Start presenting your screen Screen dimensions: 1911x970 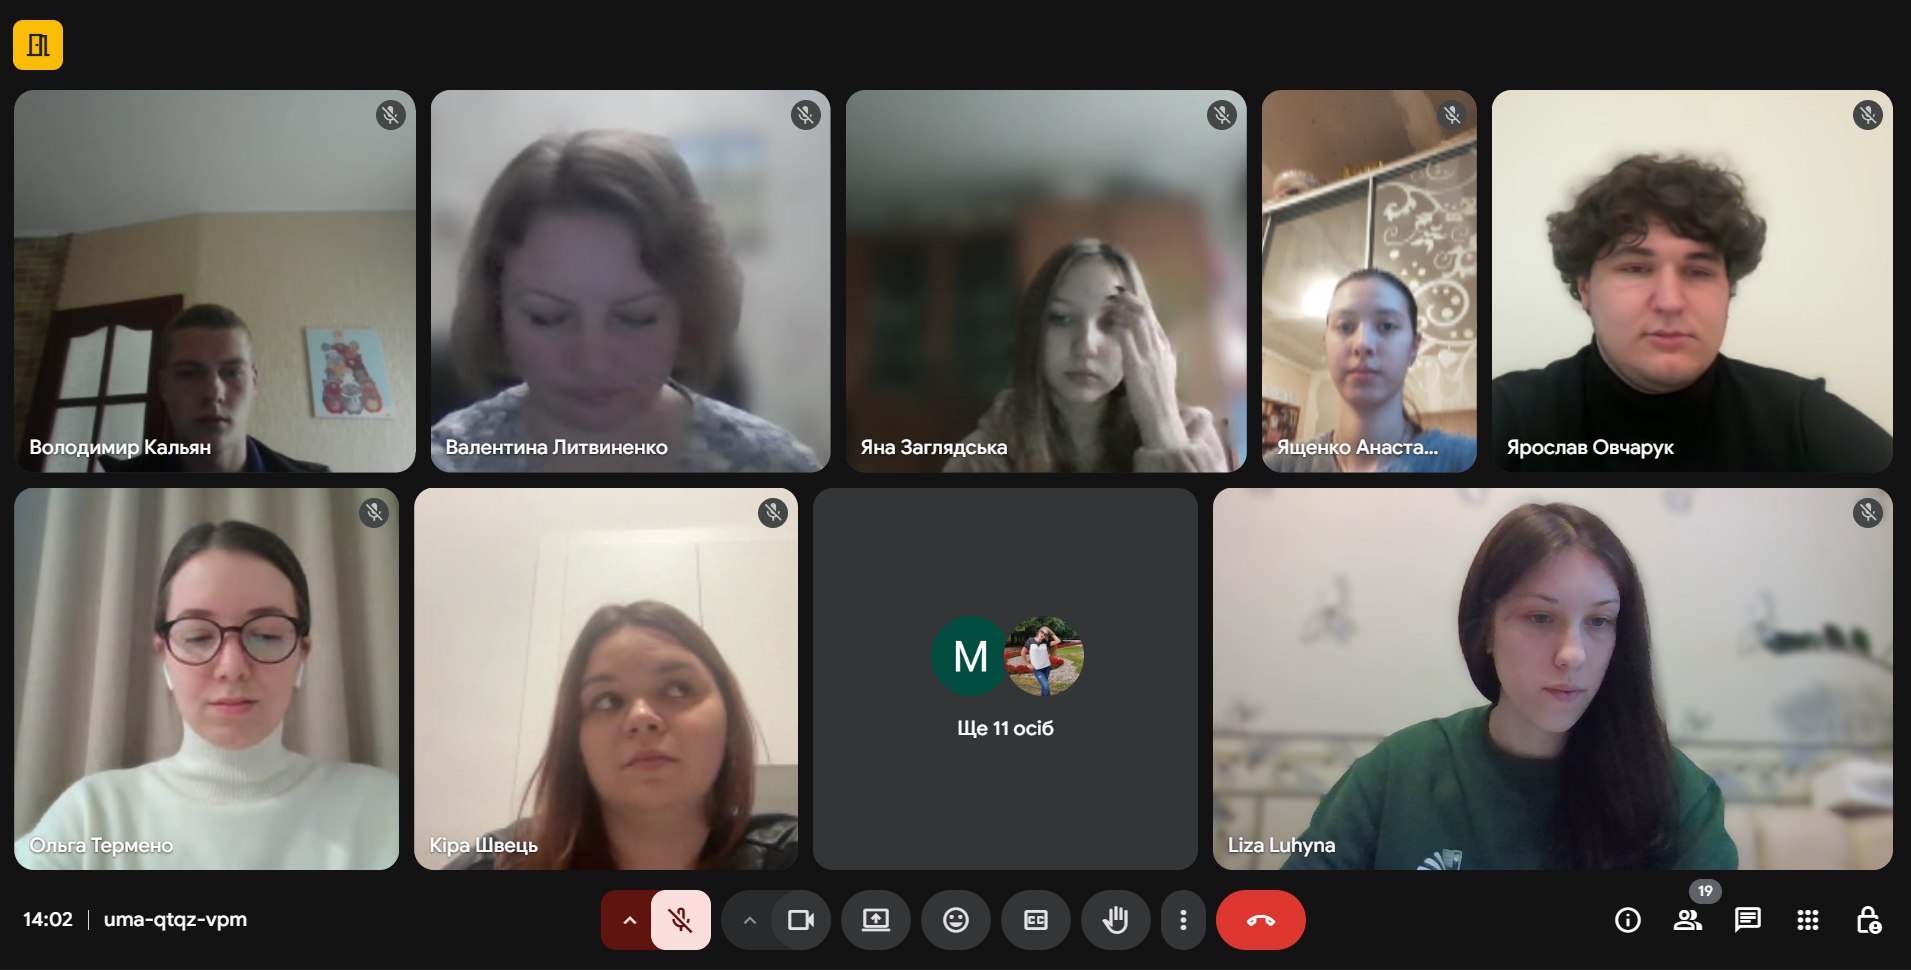pyautogui.click(x=876, y=920)
